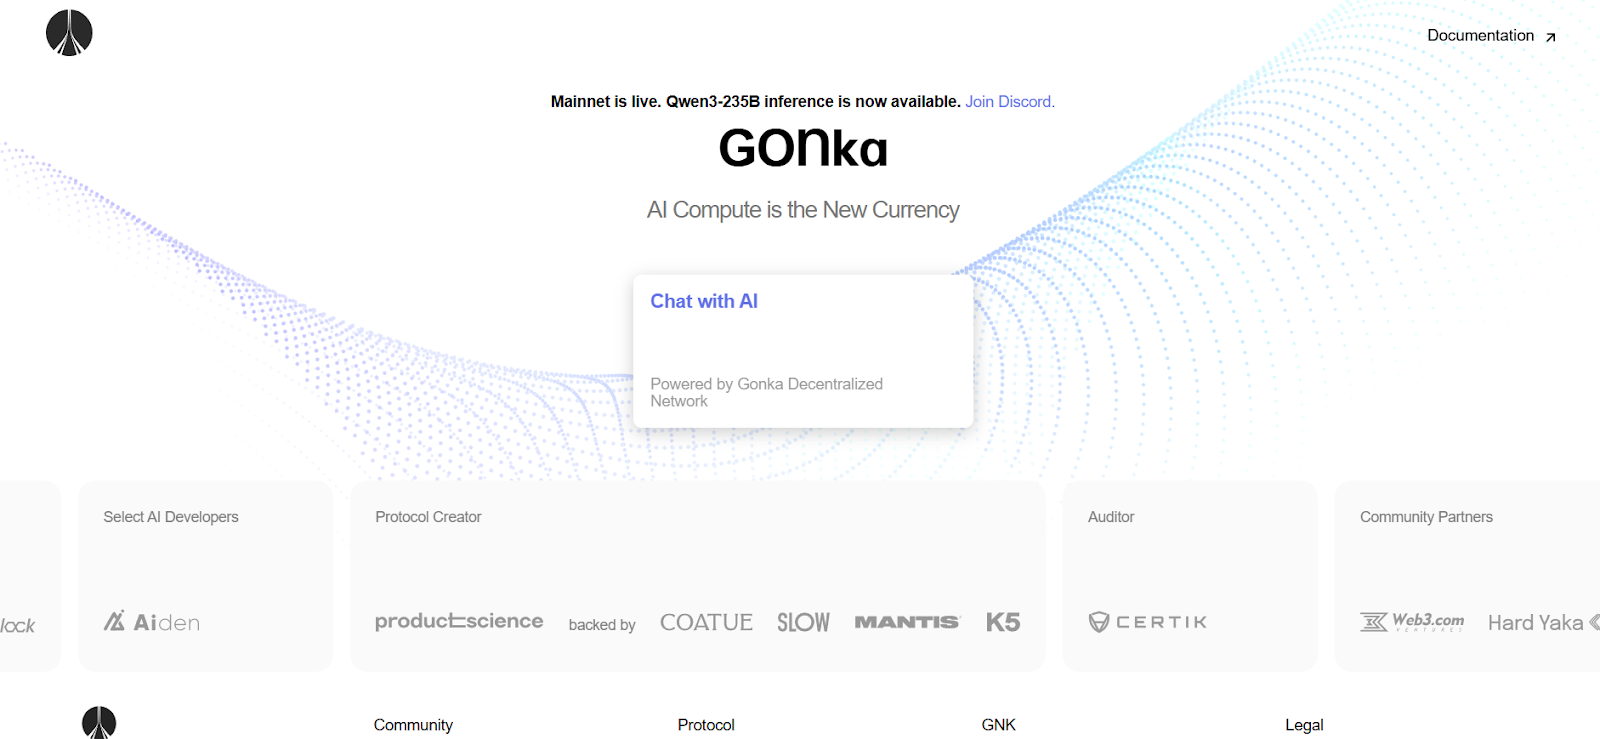Click the COATUE logo

(x=706, y=622)
